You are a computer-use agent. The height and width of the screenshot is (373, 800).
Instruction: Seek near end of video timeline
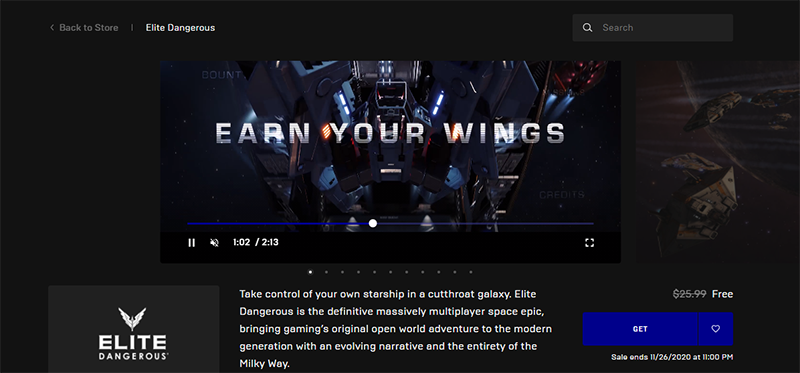(x=582, y=223)
